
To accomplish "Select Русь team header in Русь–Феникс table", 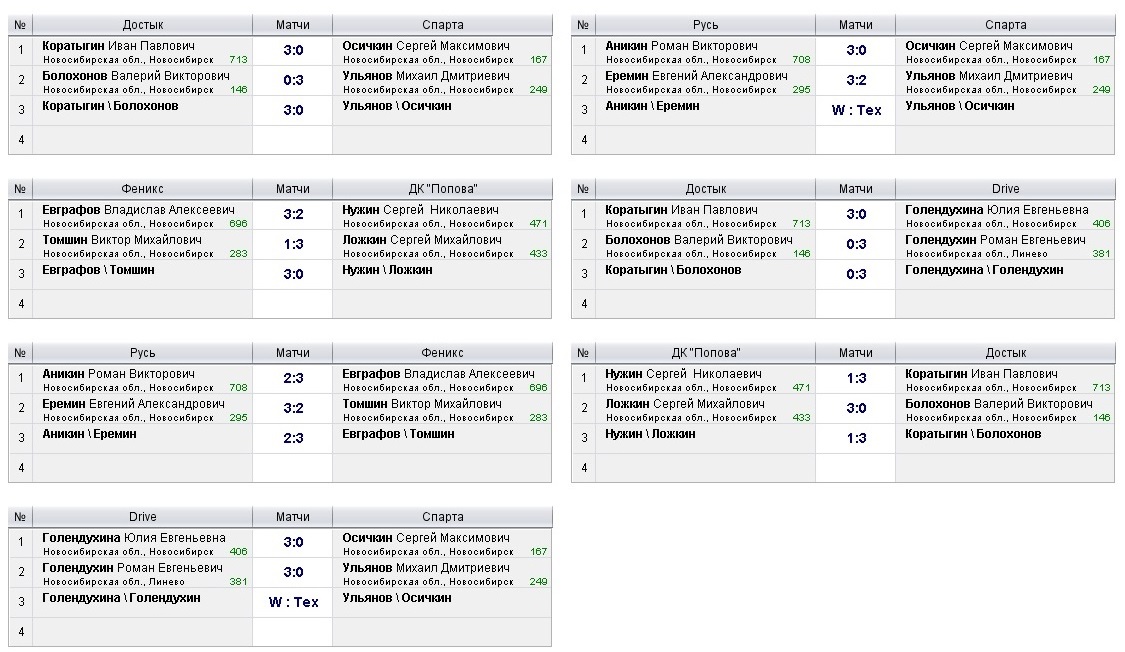I will point(143,353).
